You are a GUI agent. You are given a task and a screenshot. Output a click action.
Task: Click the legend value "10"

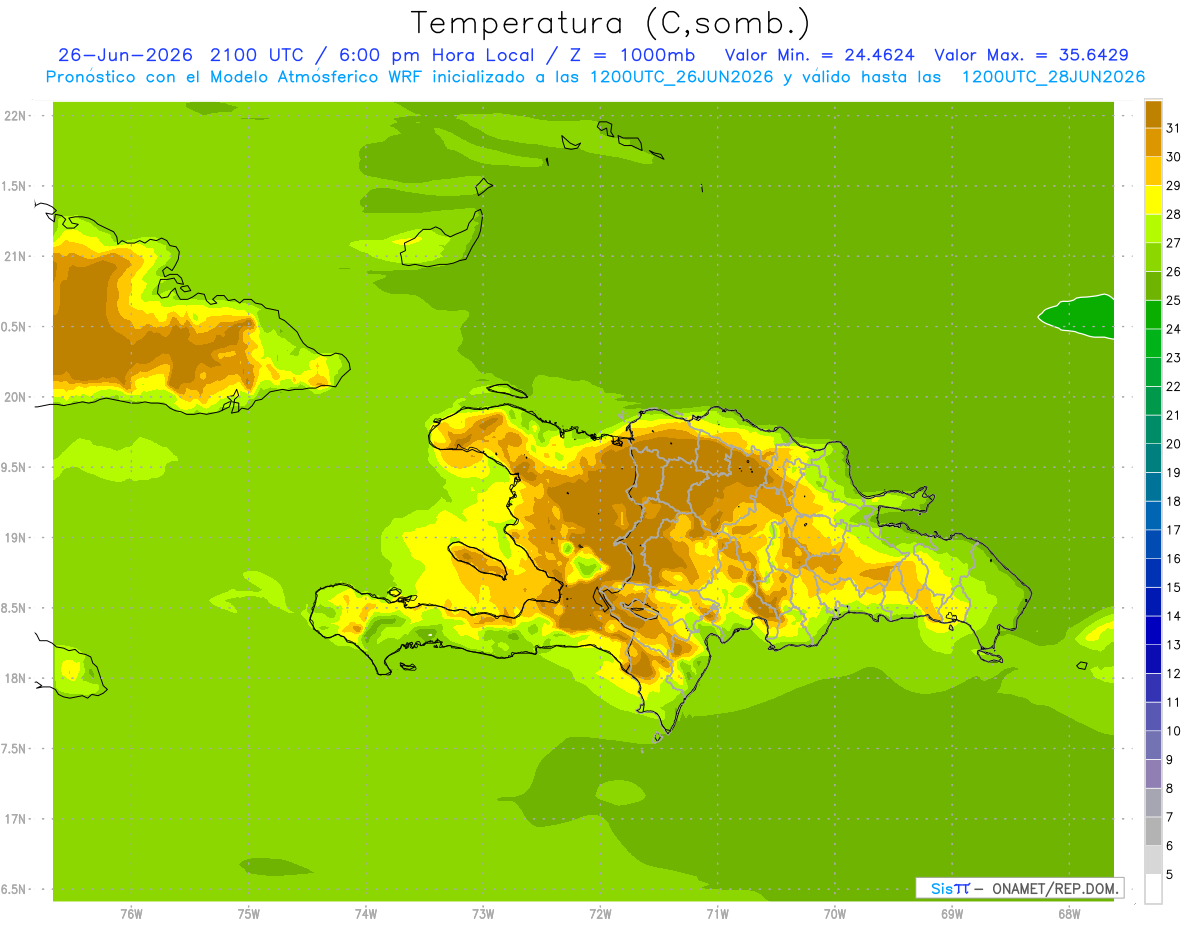[x=1173, y=731]
